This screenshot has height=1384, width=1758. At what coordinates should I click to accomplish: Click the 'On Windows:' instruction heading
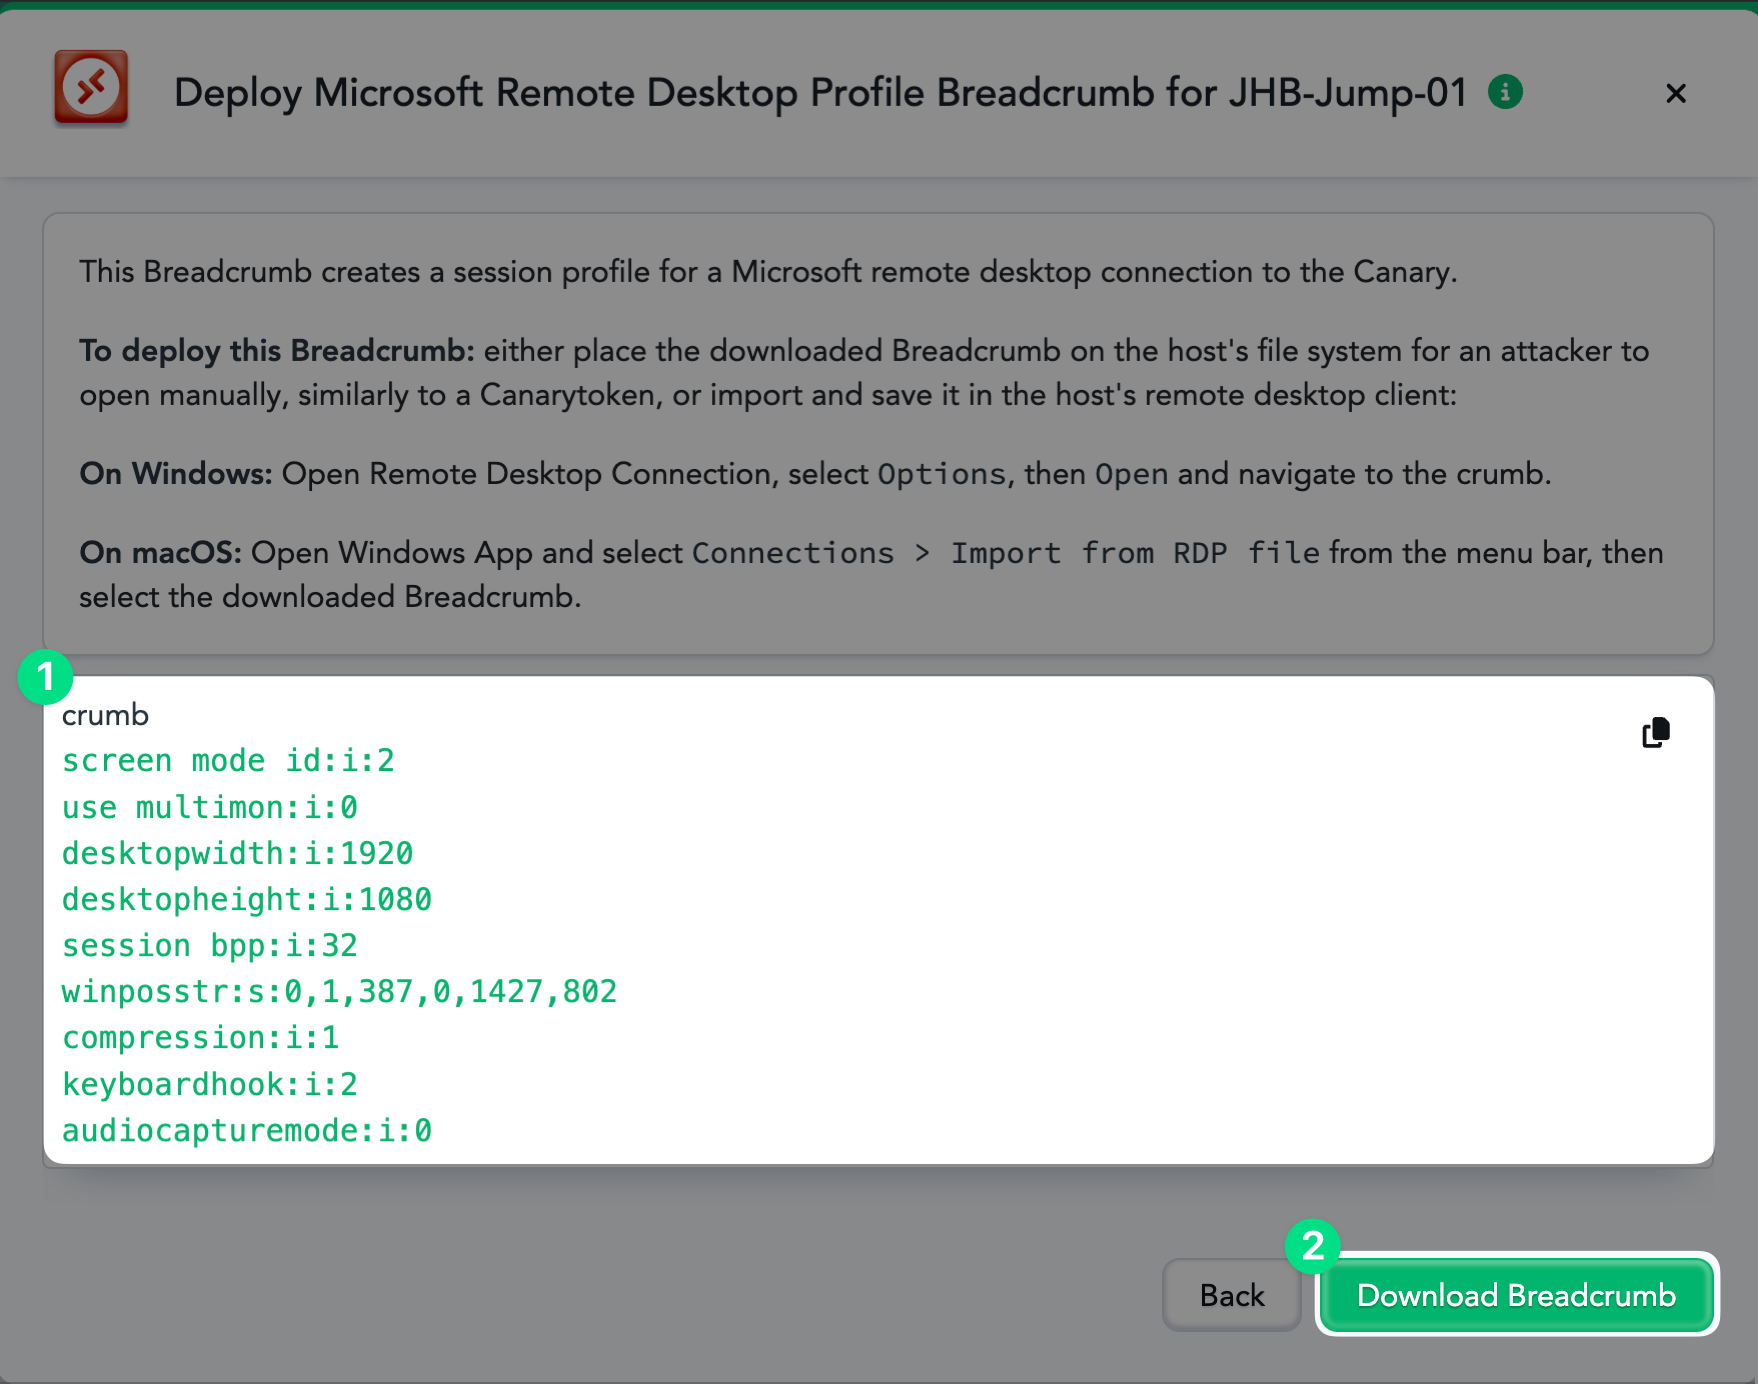tap(176, 474)
